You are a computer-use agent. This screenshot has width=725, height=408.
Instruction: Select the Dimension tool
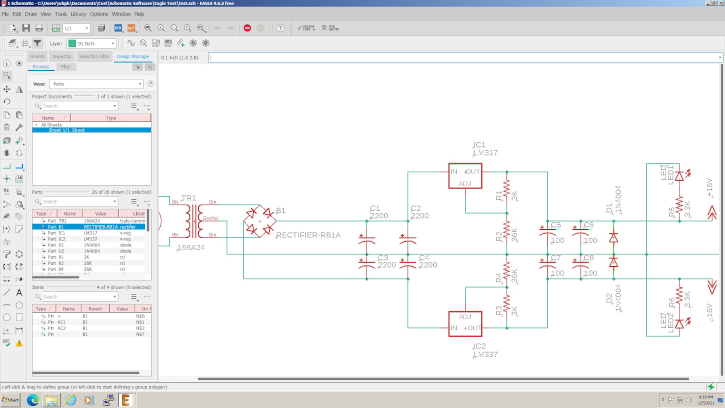pyautogui.click(x=19, y=330)
